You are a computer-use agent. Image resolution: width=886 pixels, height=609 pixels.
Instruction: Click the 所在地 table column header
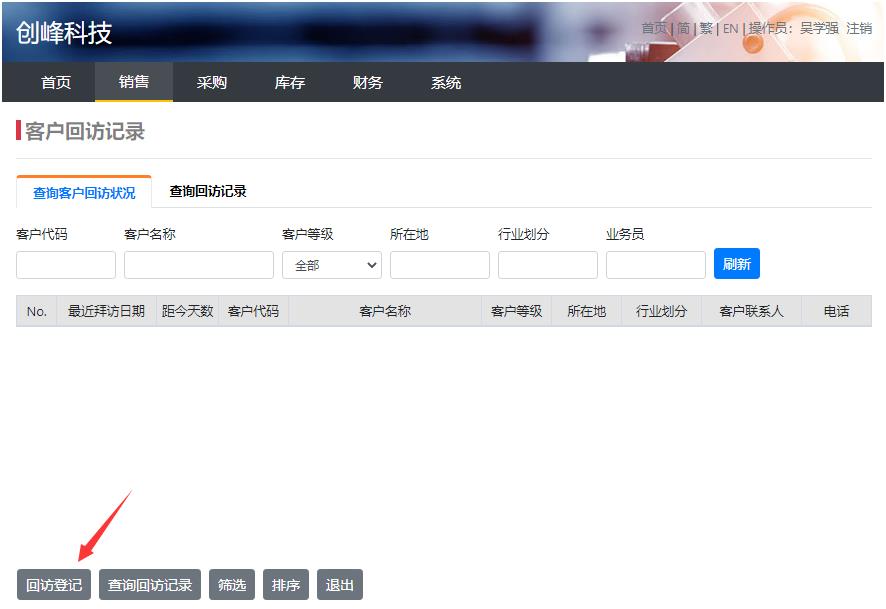(x=587, y=311)
